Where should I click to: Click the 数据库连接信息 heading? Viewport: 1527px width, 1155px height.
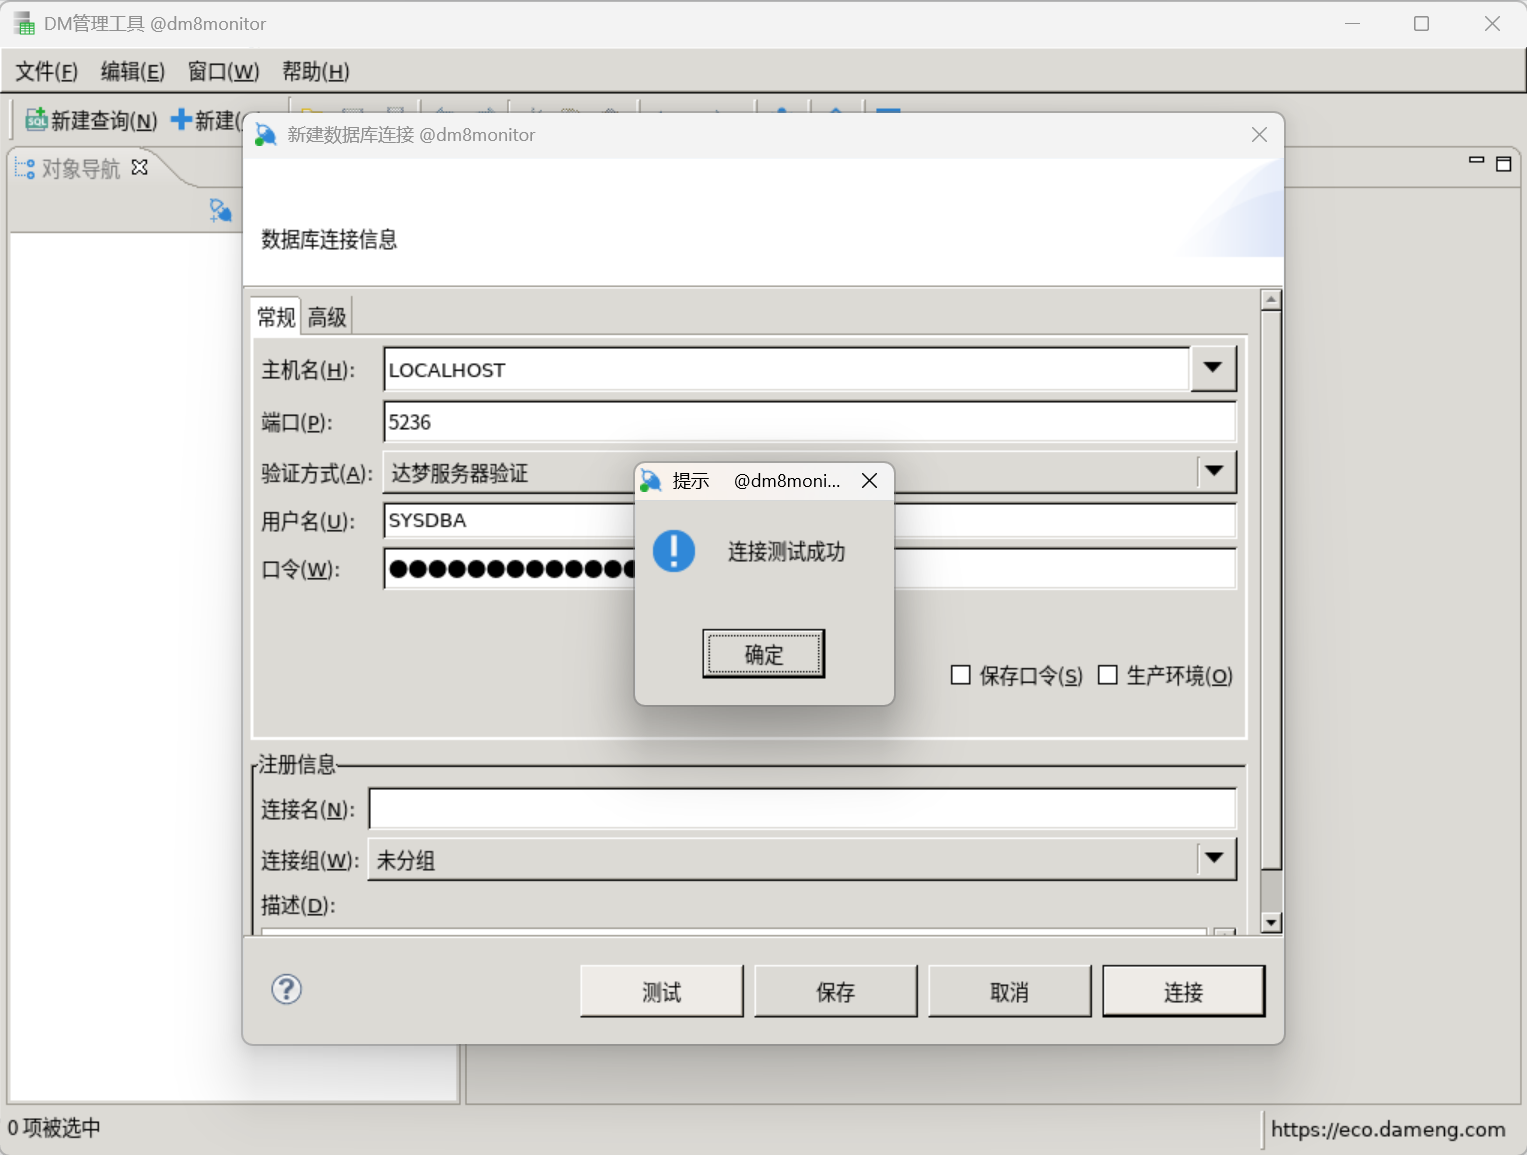point(329,239)
